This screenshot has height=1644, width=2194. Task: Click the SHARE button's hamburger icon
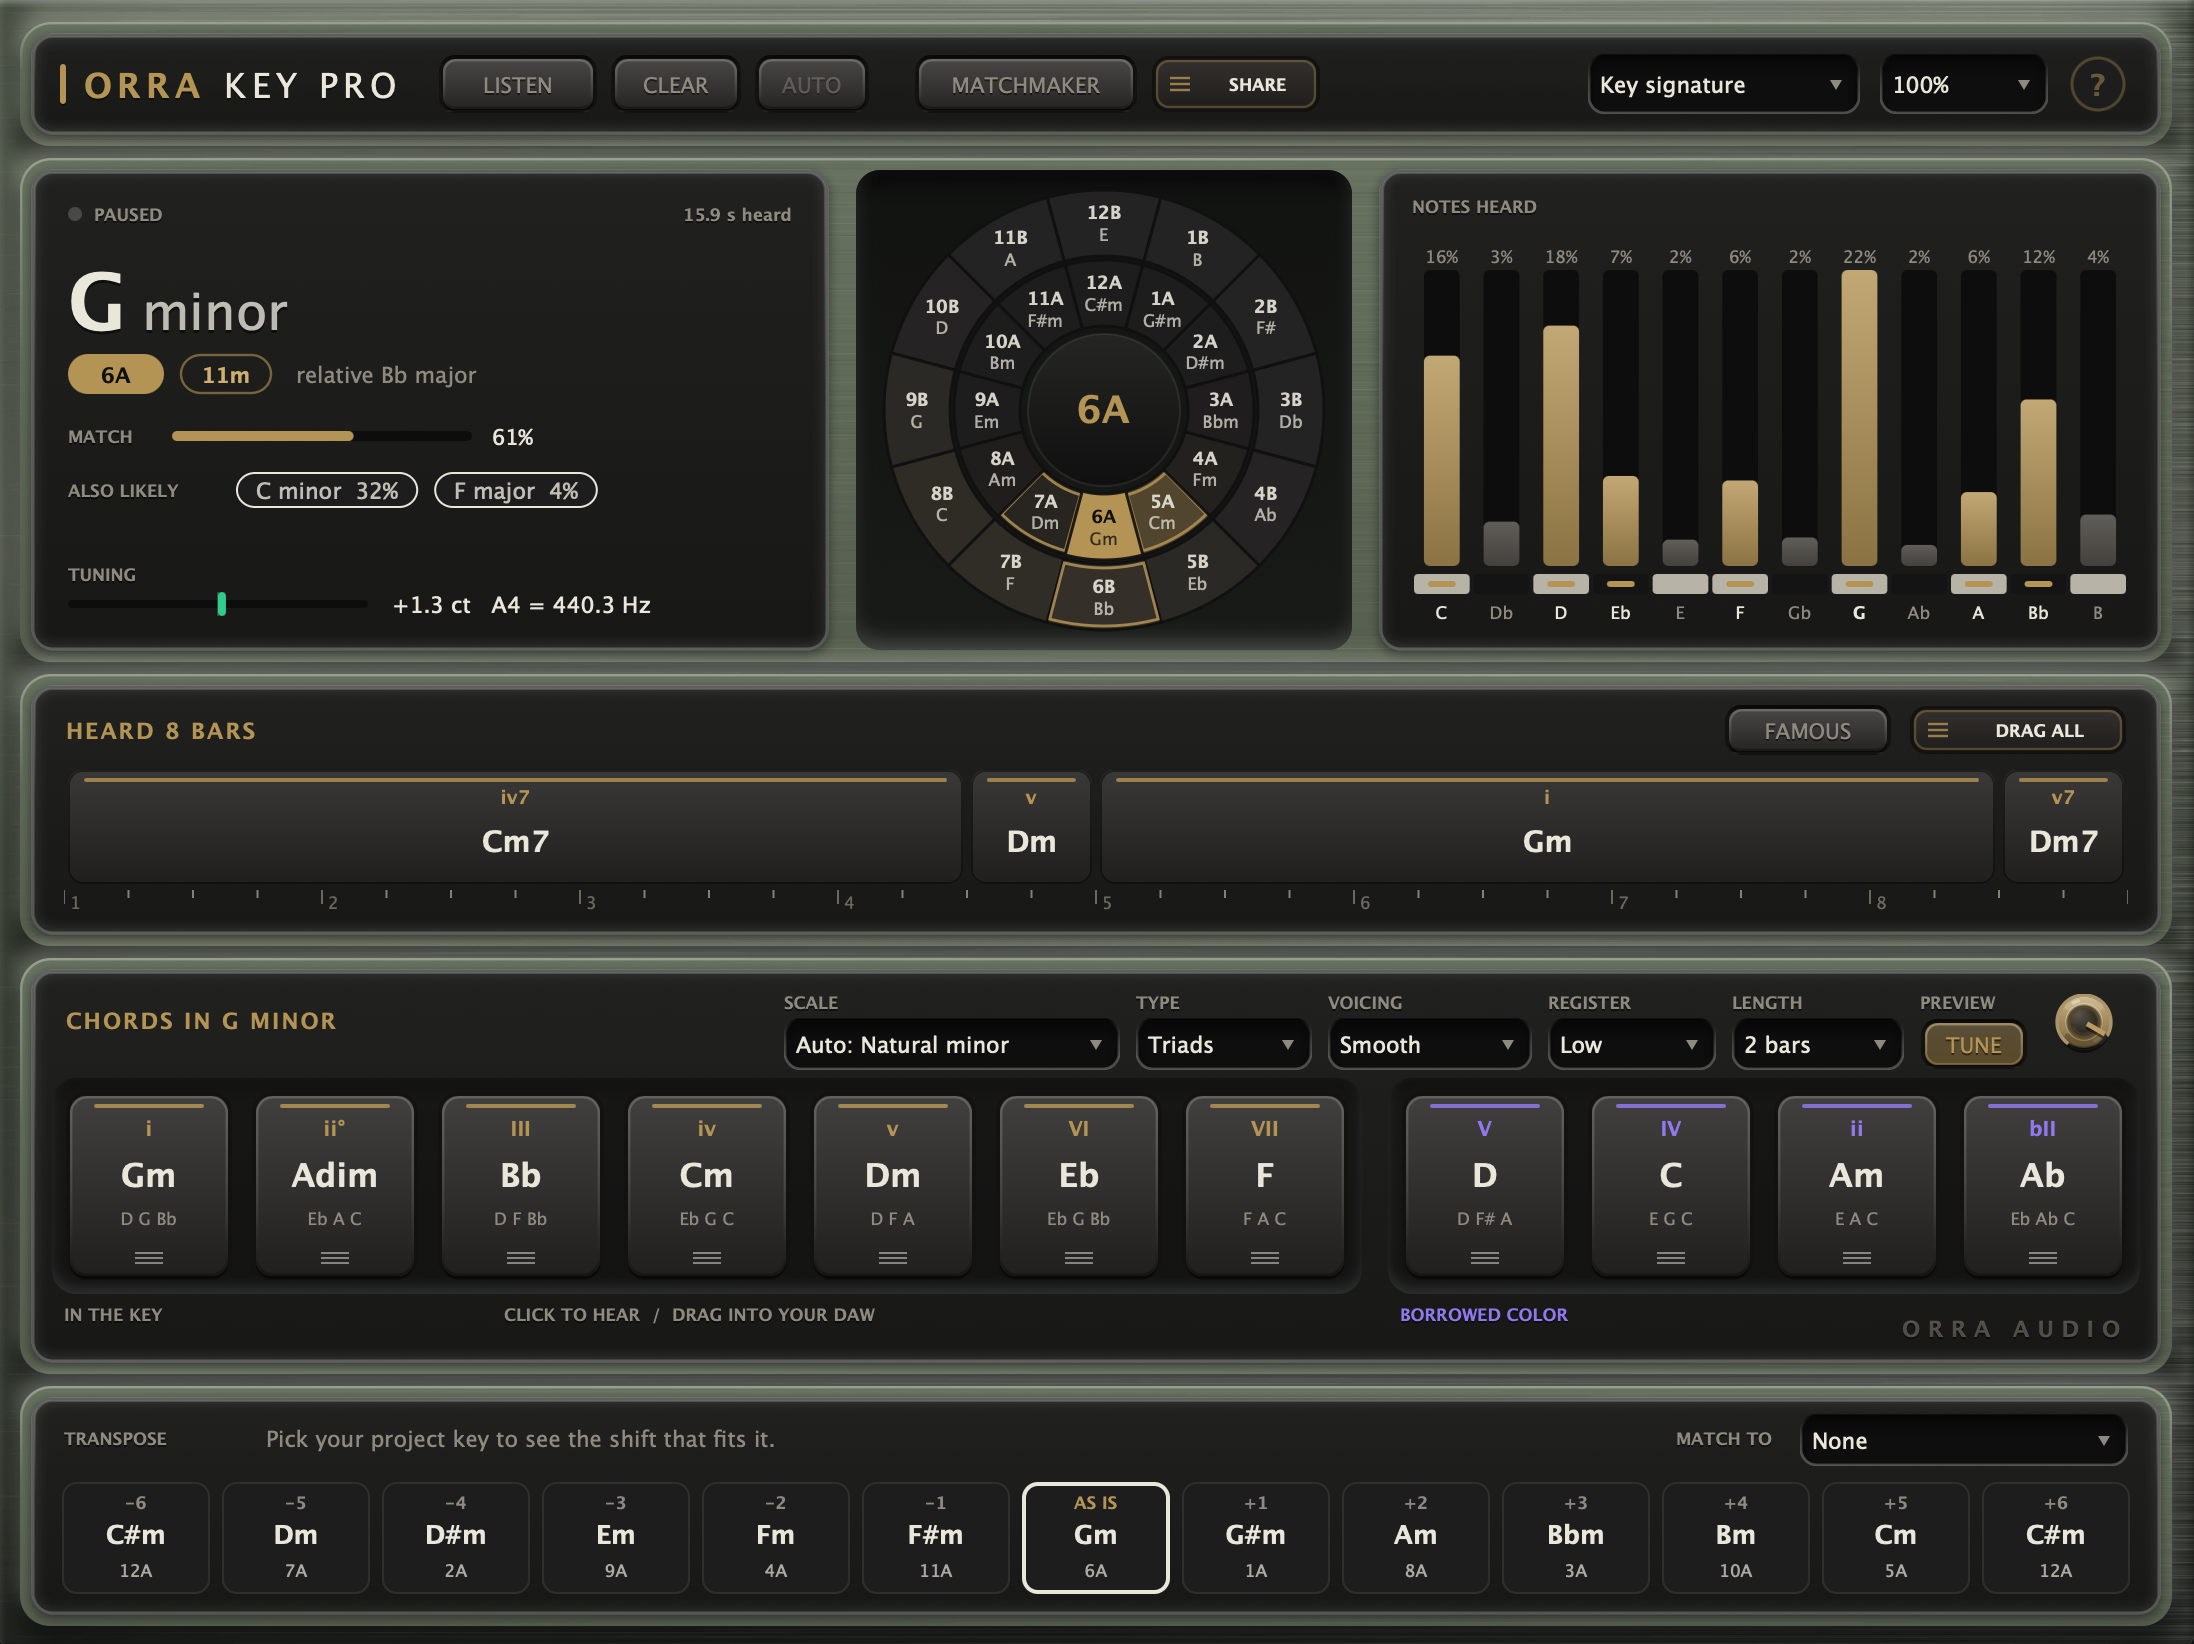pos(1180,85)
